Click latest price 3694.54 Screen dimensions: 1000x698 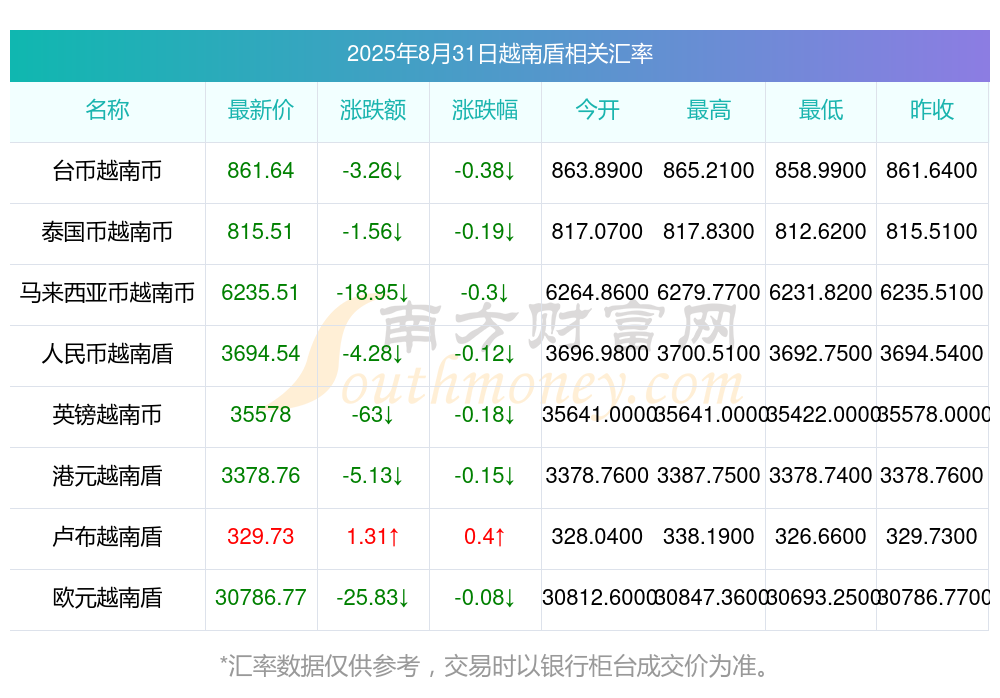(260, 353)
